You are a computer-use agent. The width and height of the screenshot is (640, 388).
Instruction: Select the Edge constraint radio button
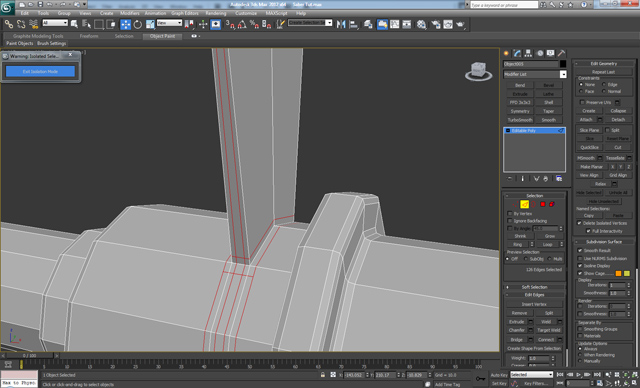(x=604, y=84)
